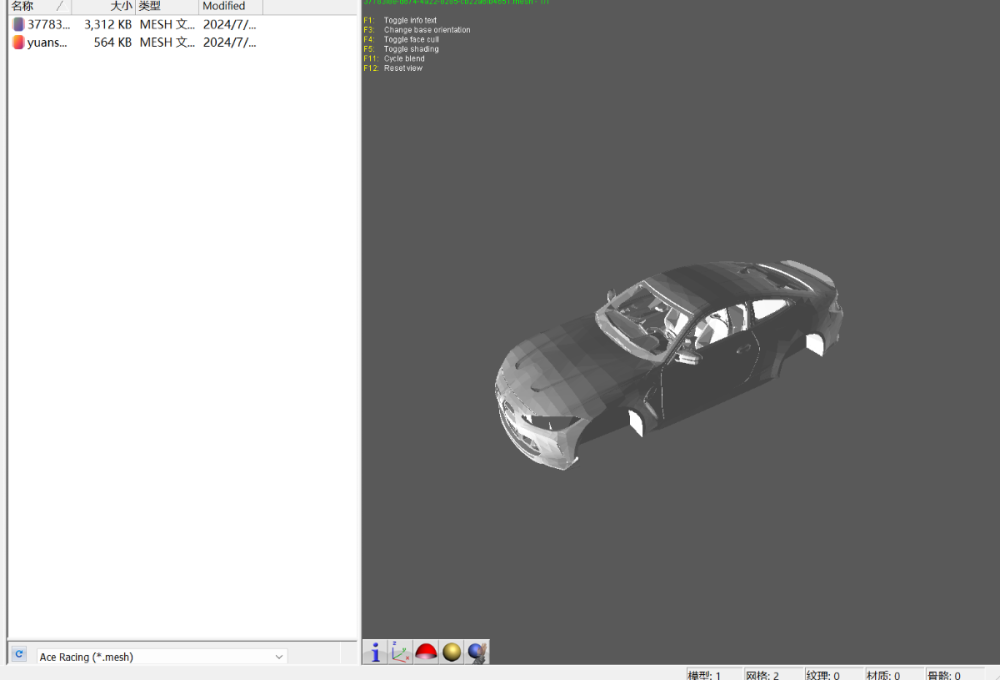Click the yuans mesh file icon
Screen dimensions: 1000x680
18,42
